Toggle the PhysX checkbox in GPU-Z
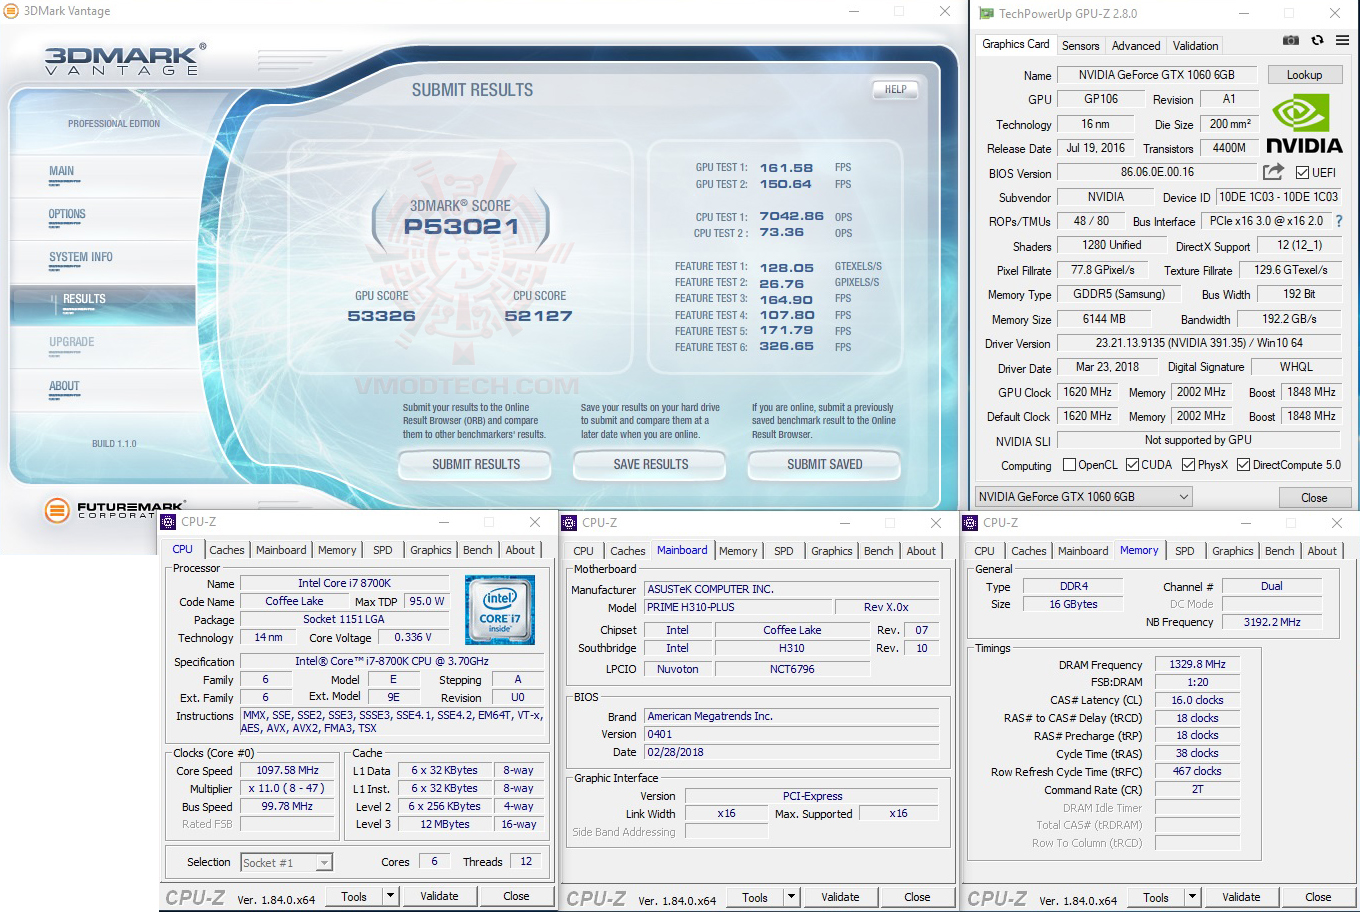This screenshot has height=912, width=1360. point(1188,464)
